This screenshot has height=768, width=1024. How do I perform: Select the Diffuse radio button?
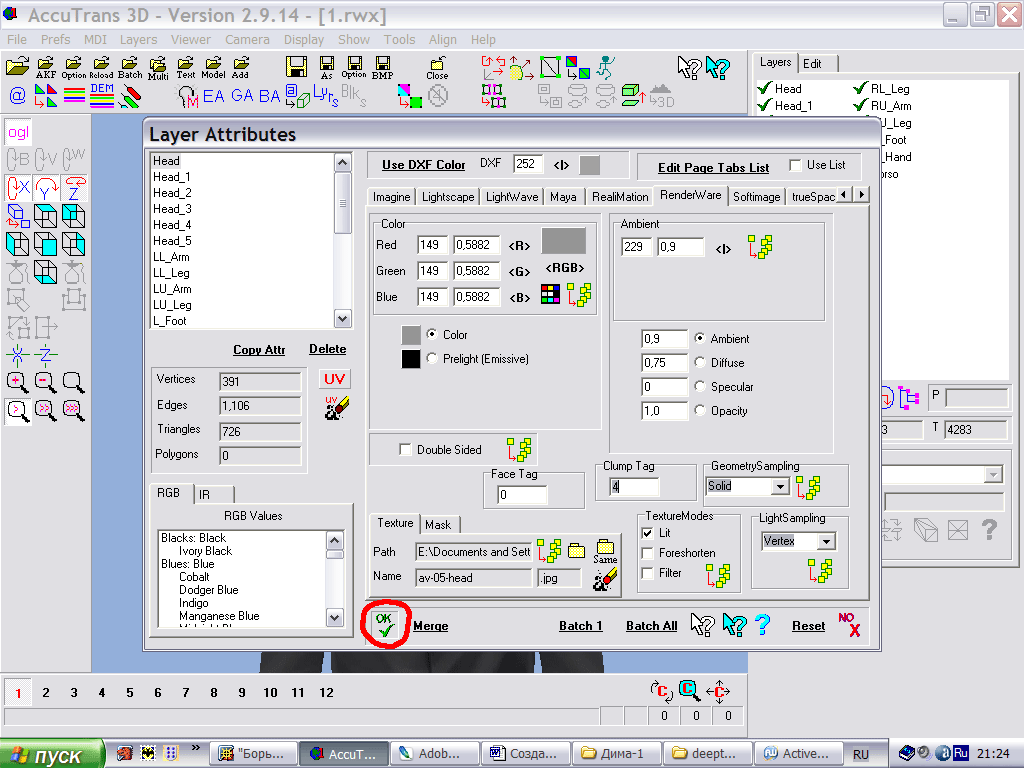click(699, 362)
